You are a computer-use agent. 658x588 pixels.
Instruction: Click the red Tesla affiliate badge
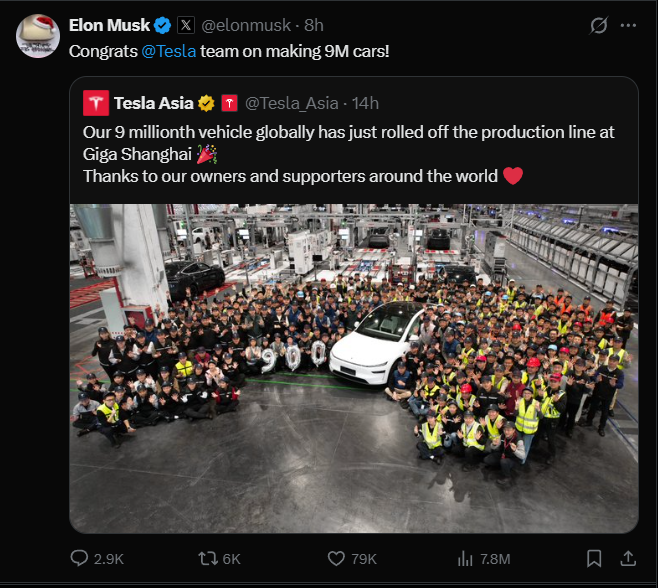point(229,102)
